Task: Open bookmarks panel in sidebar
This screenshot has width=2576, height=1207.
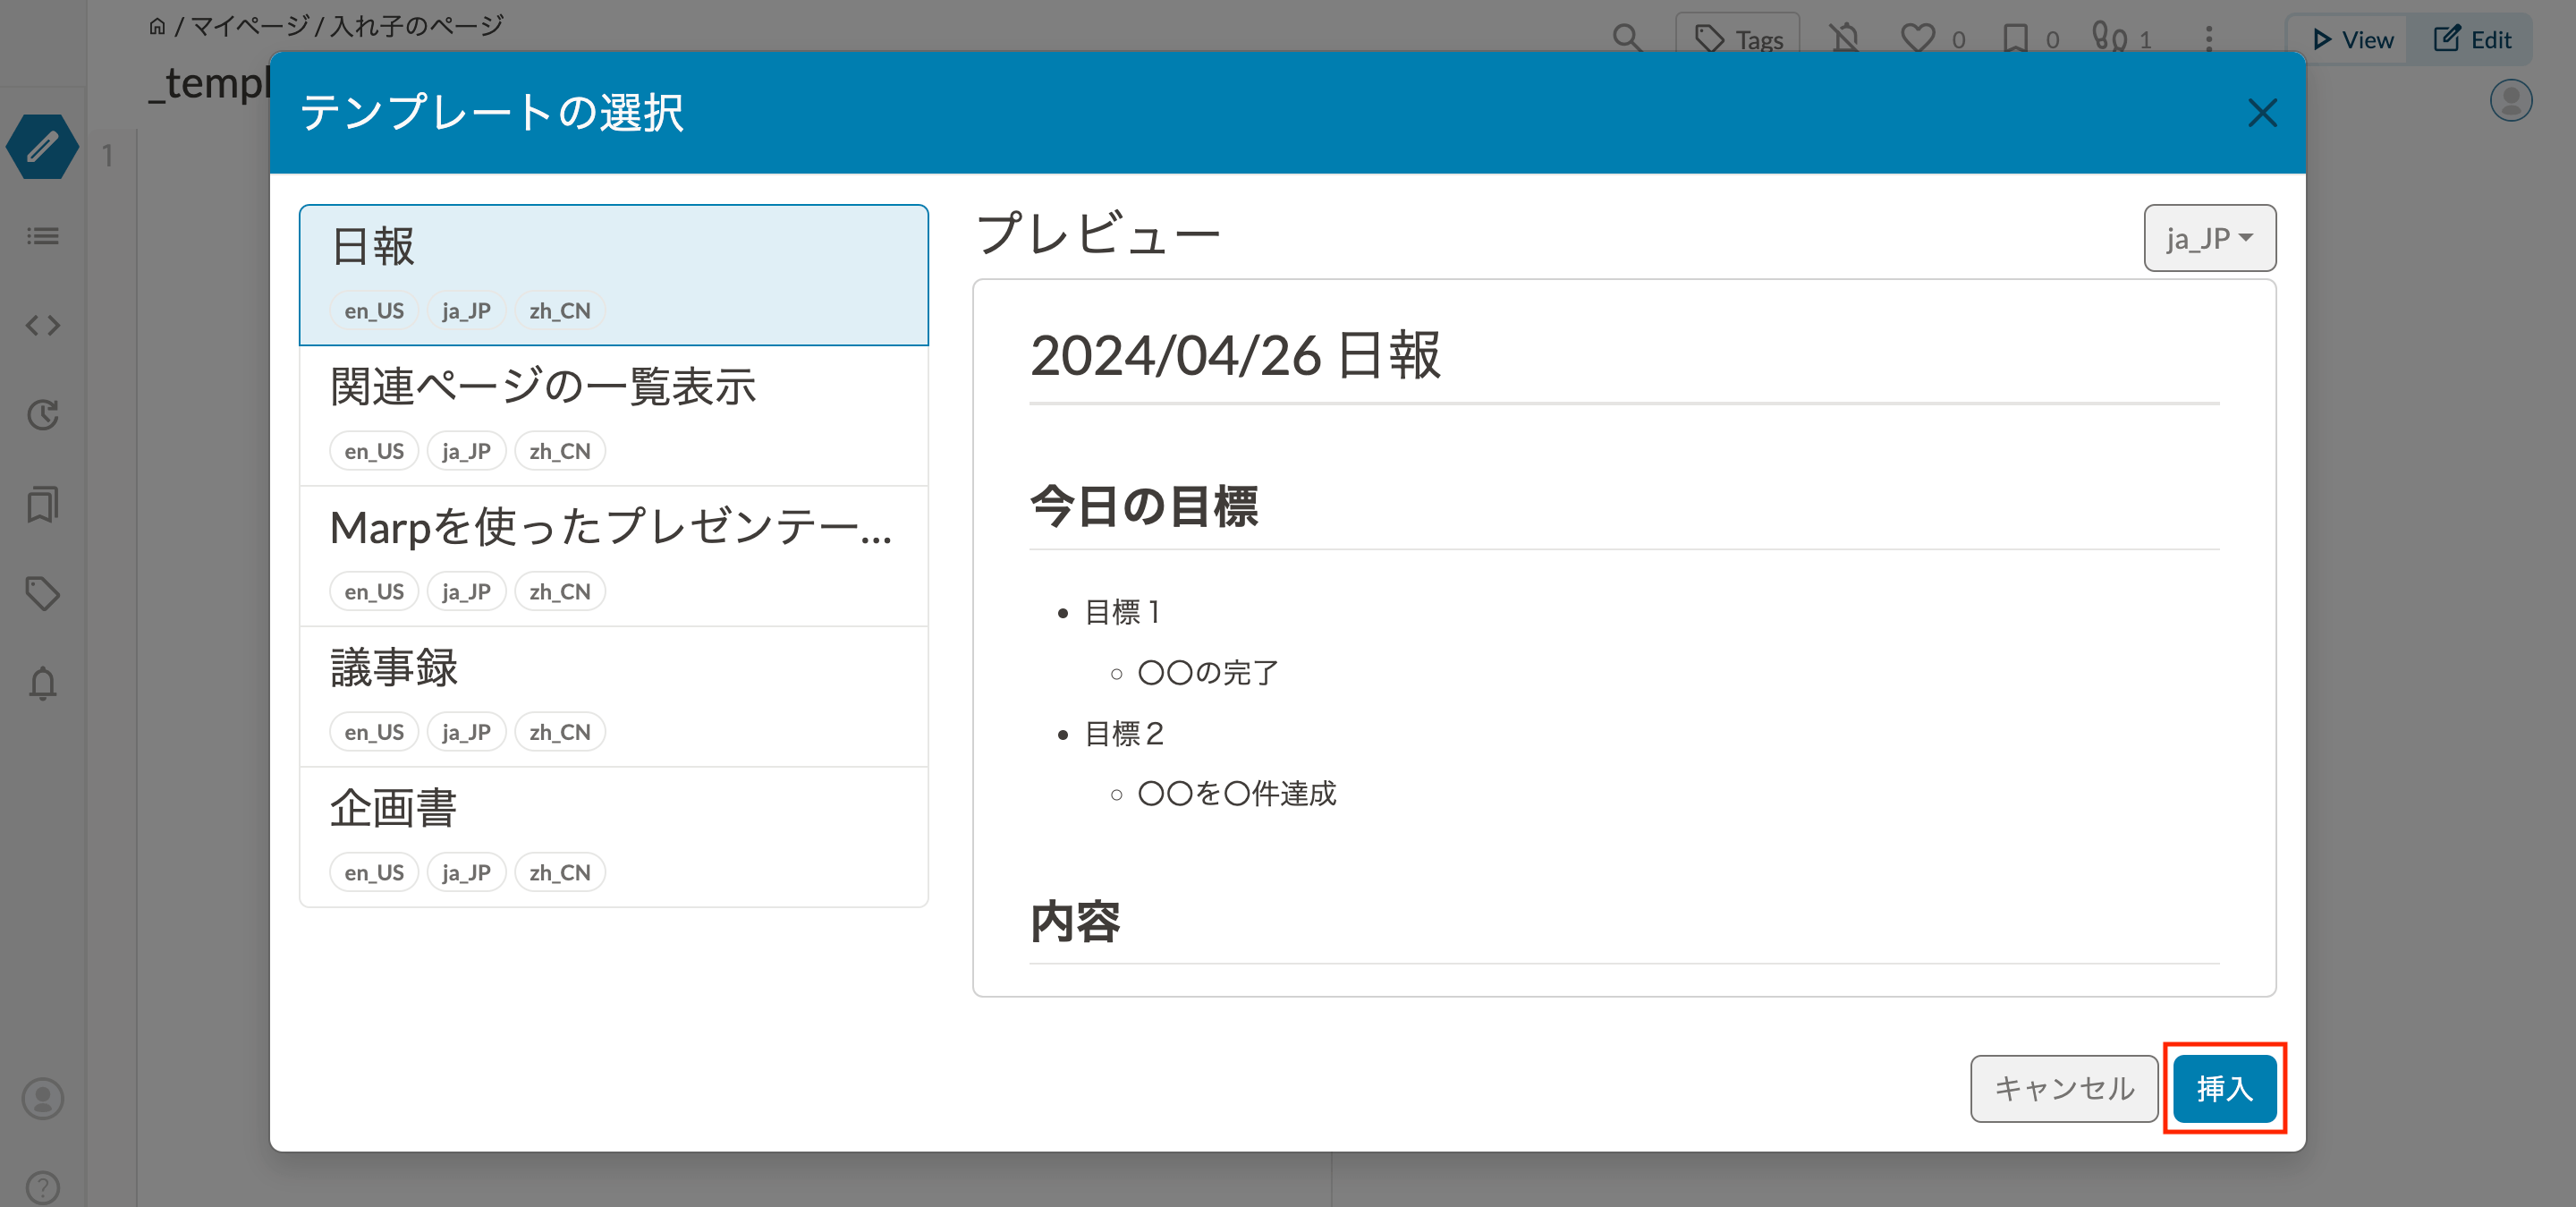Action: (x=41, y=503)
